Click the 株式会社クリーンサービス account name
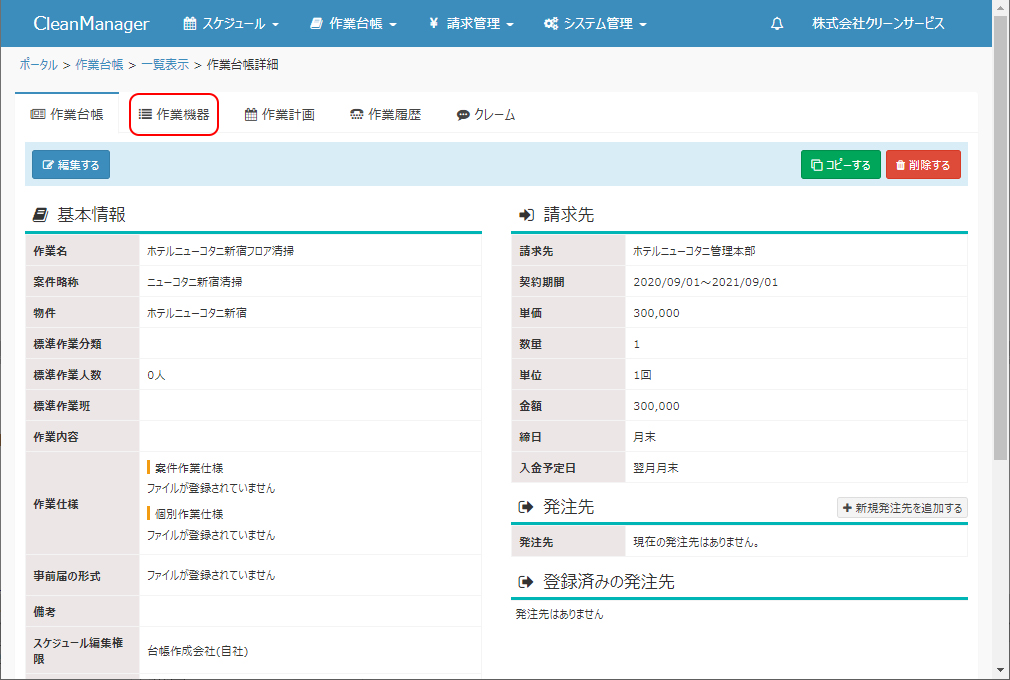This screenshot has width=1010, height=680. (x=878, y=24)
